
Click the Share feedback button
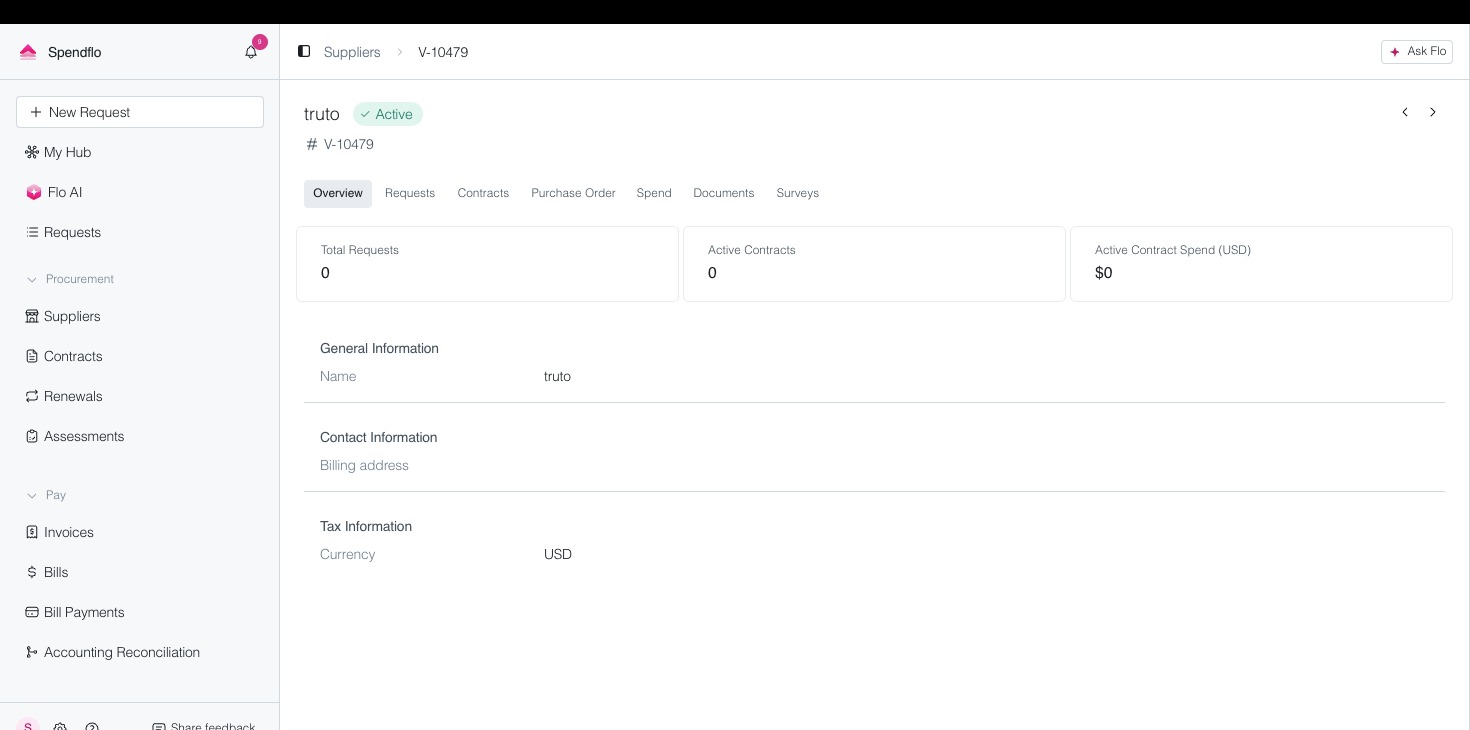click(x=203, y=727)
